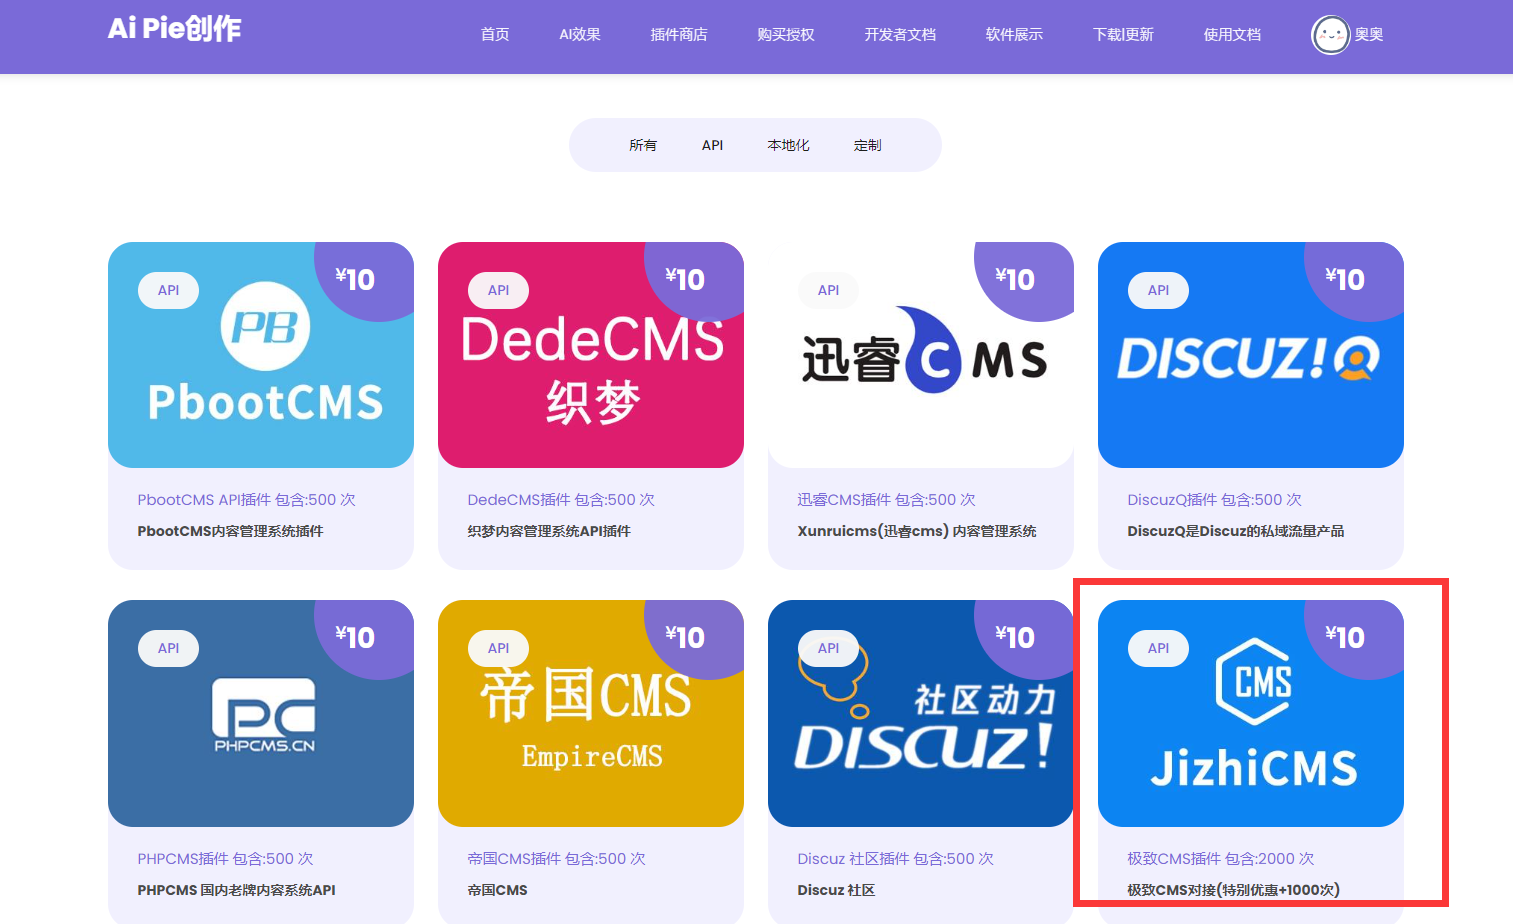Click the API tag on the PbootCMS card
This screenshot has height=924, width=1513.
tap(168, 290)
